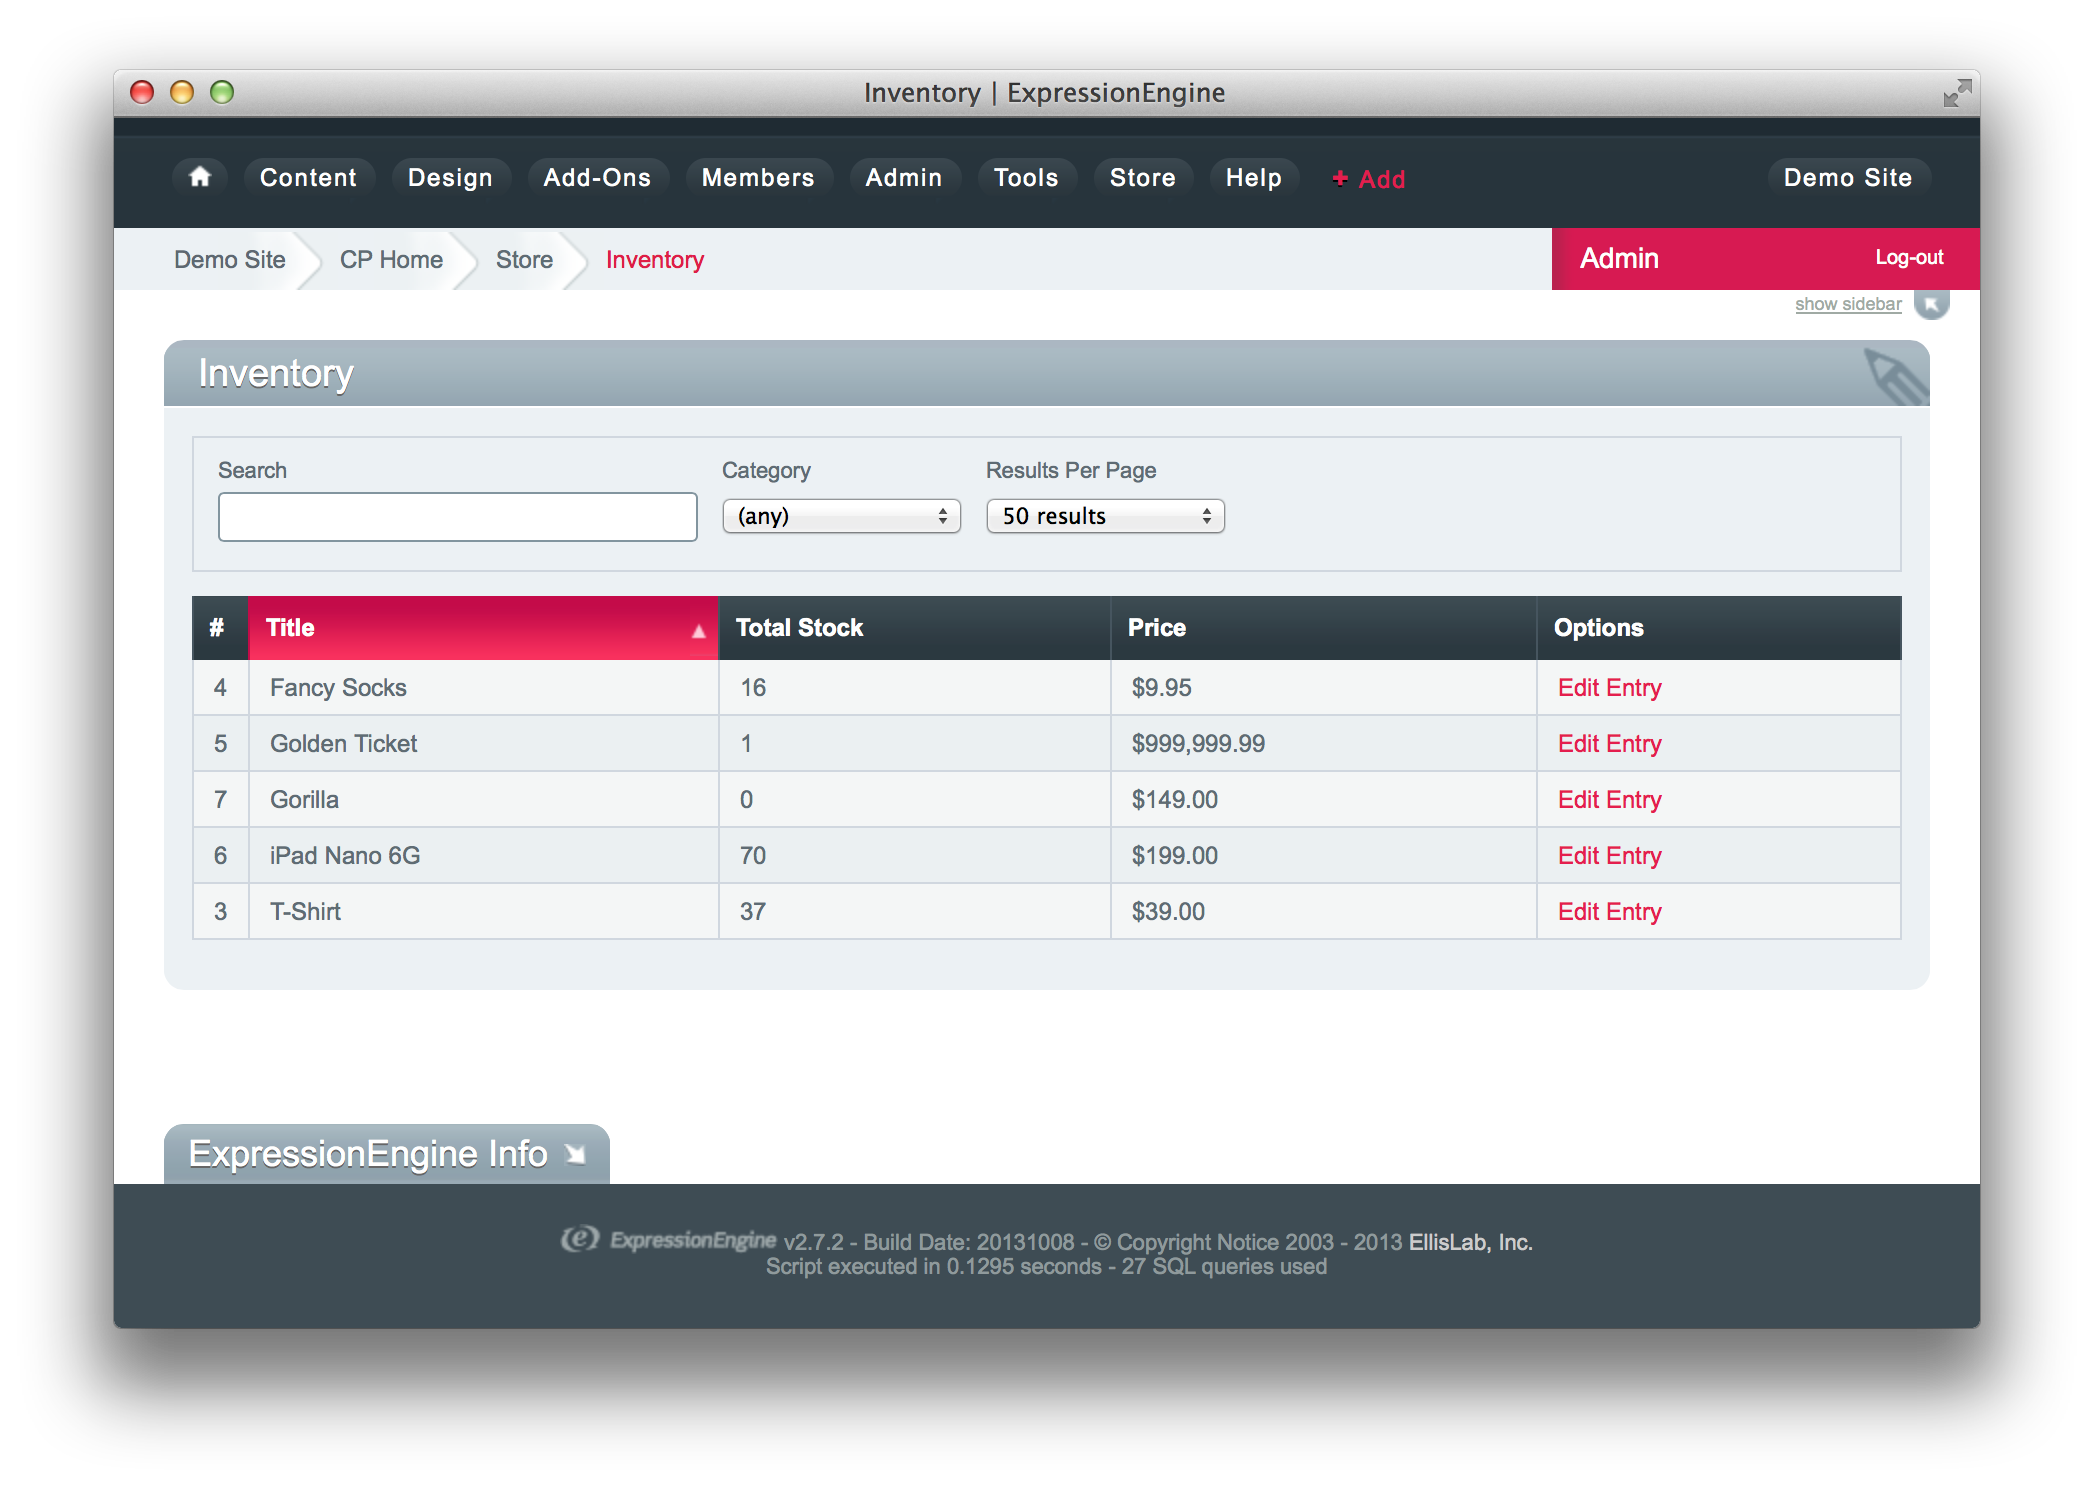
Task: Open the Admin menu in the nav bar
Action: click(904, 177)
